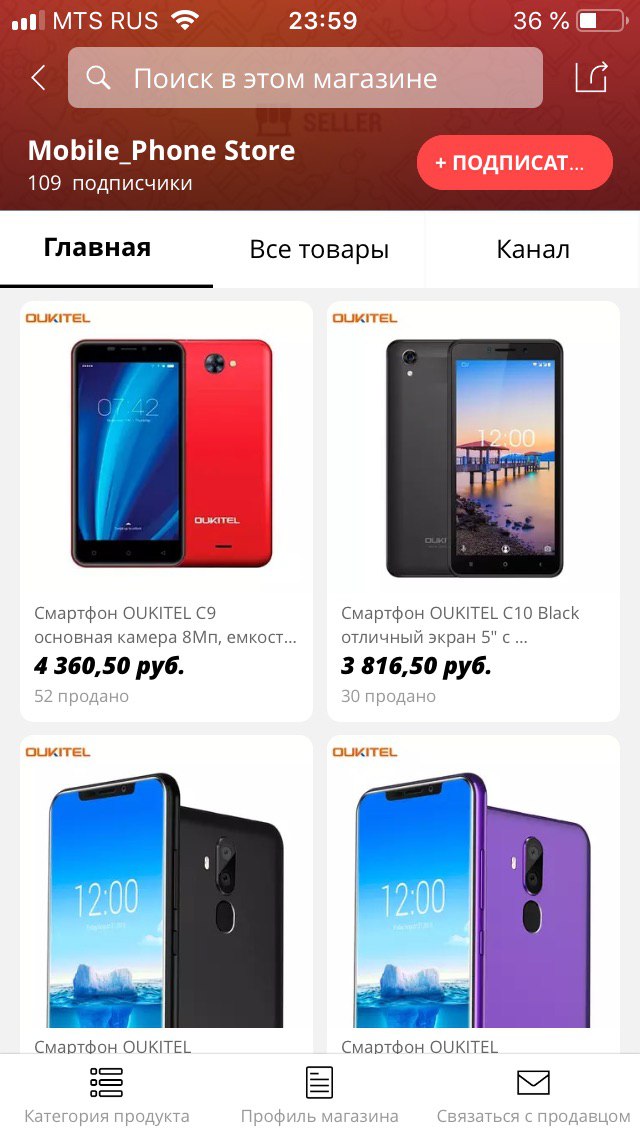The image size is (640, 1136).
Task: Tap the battery icon in status bar
Action: click(x=602, y=20)
